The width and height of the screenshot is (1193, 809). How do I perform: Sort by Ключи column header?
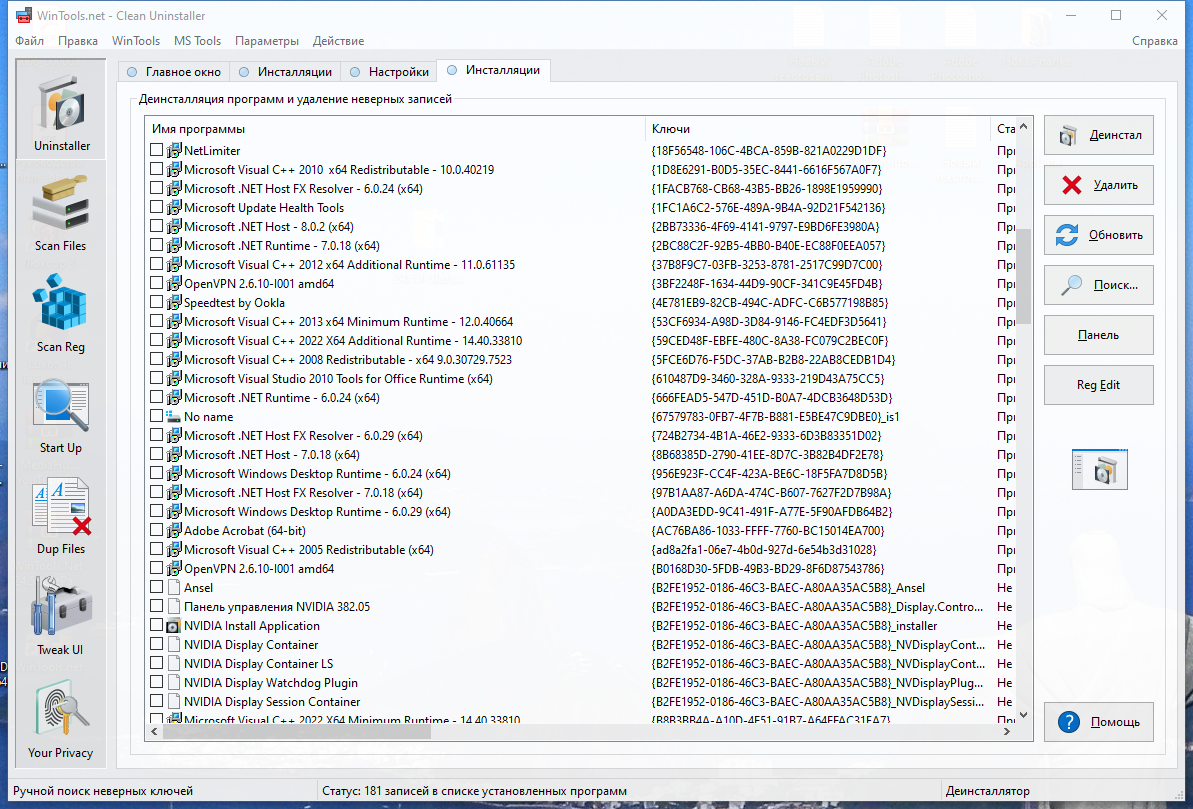(x=818, y=129)
